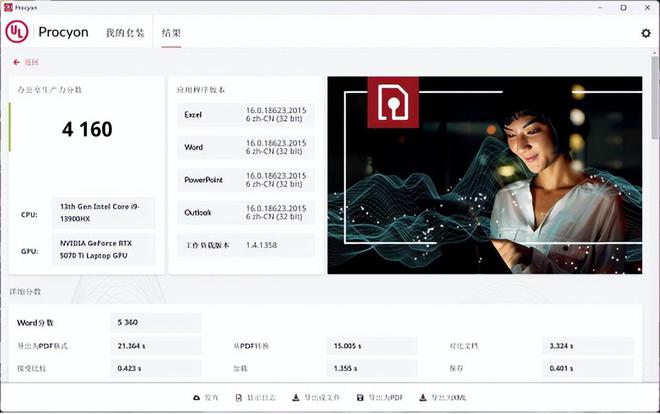Viewport: 660px width, 414px height.
Task: Export result as PDF button
Action: click(380, 398)
